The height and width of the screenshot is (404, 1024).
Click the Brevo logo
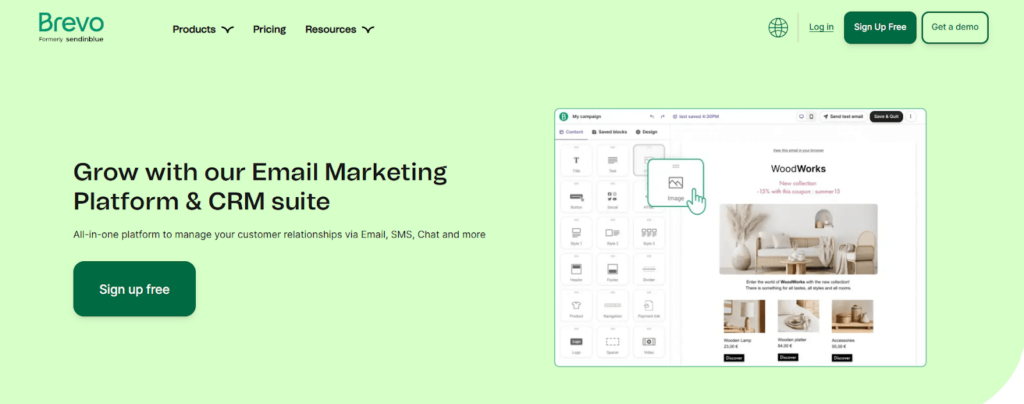tap(71, 28)
